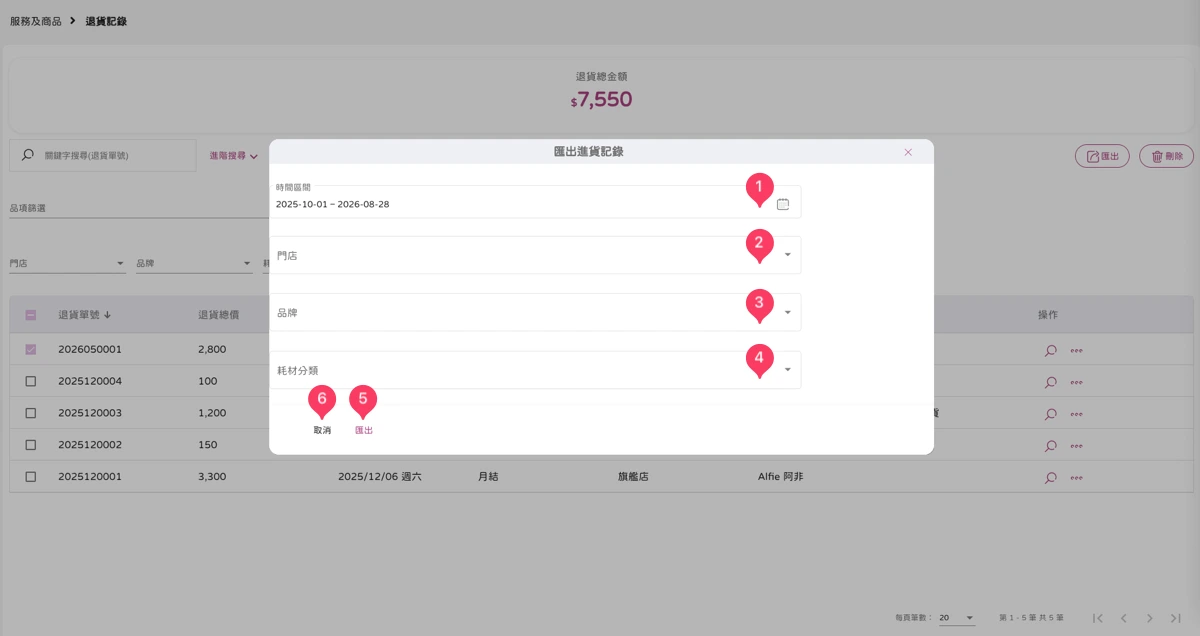Click the 退貨記錄 breadcrumb item

[106, 21]
